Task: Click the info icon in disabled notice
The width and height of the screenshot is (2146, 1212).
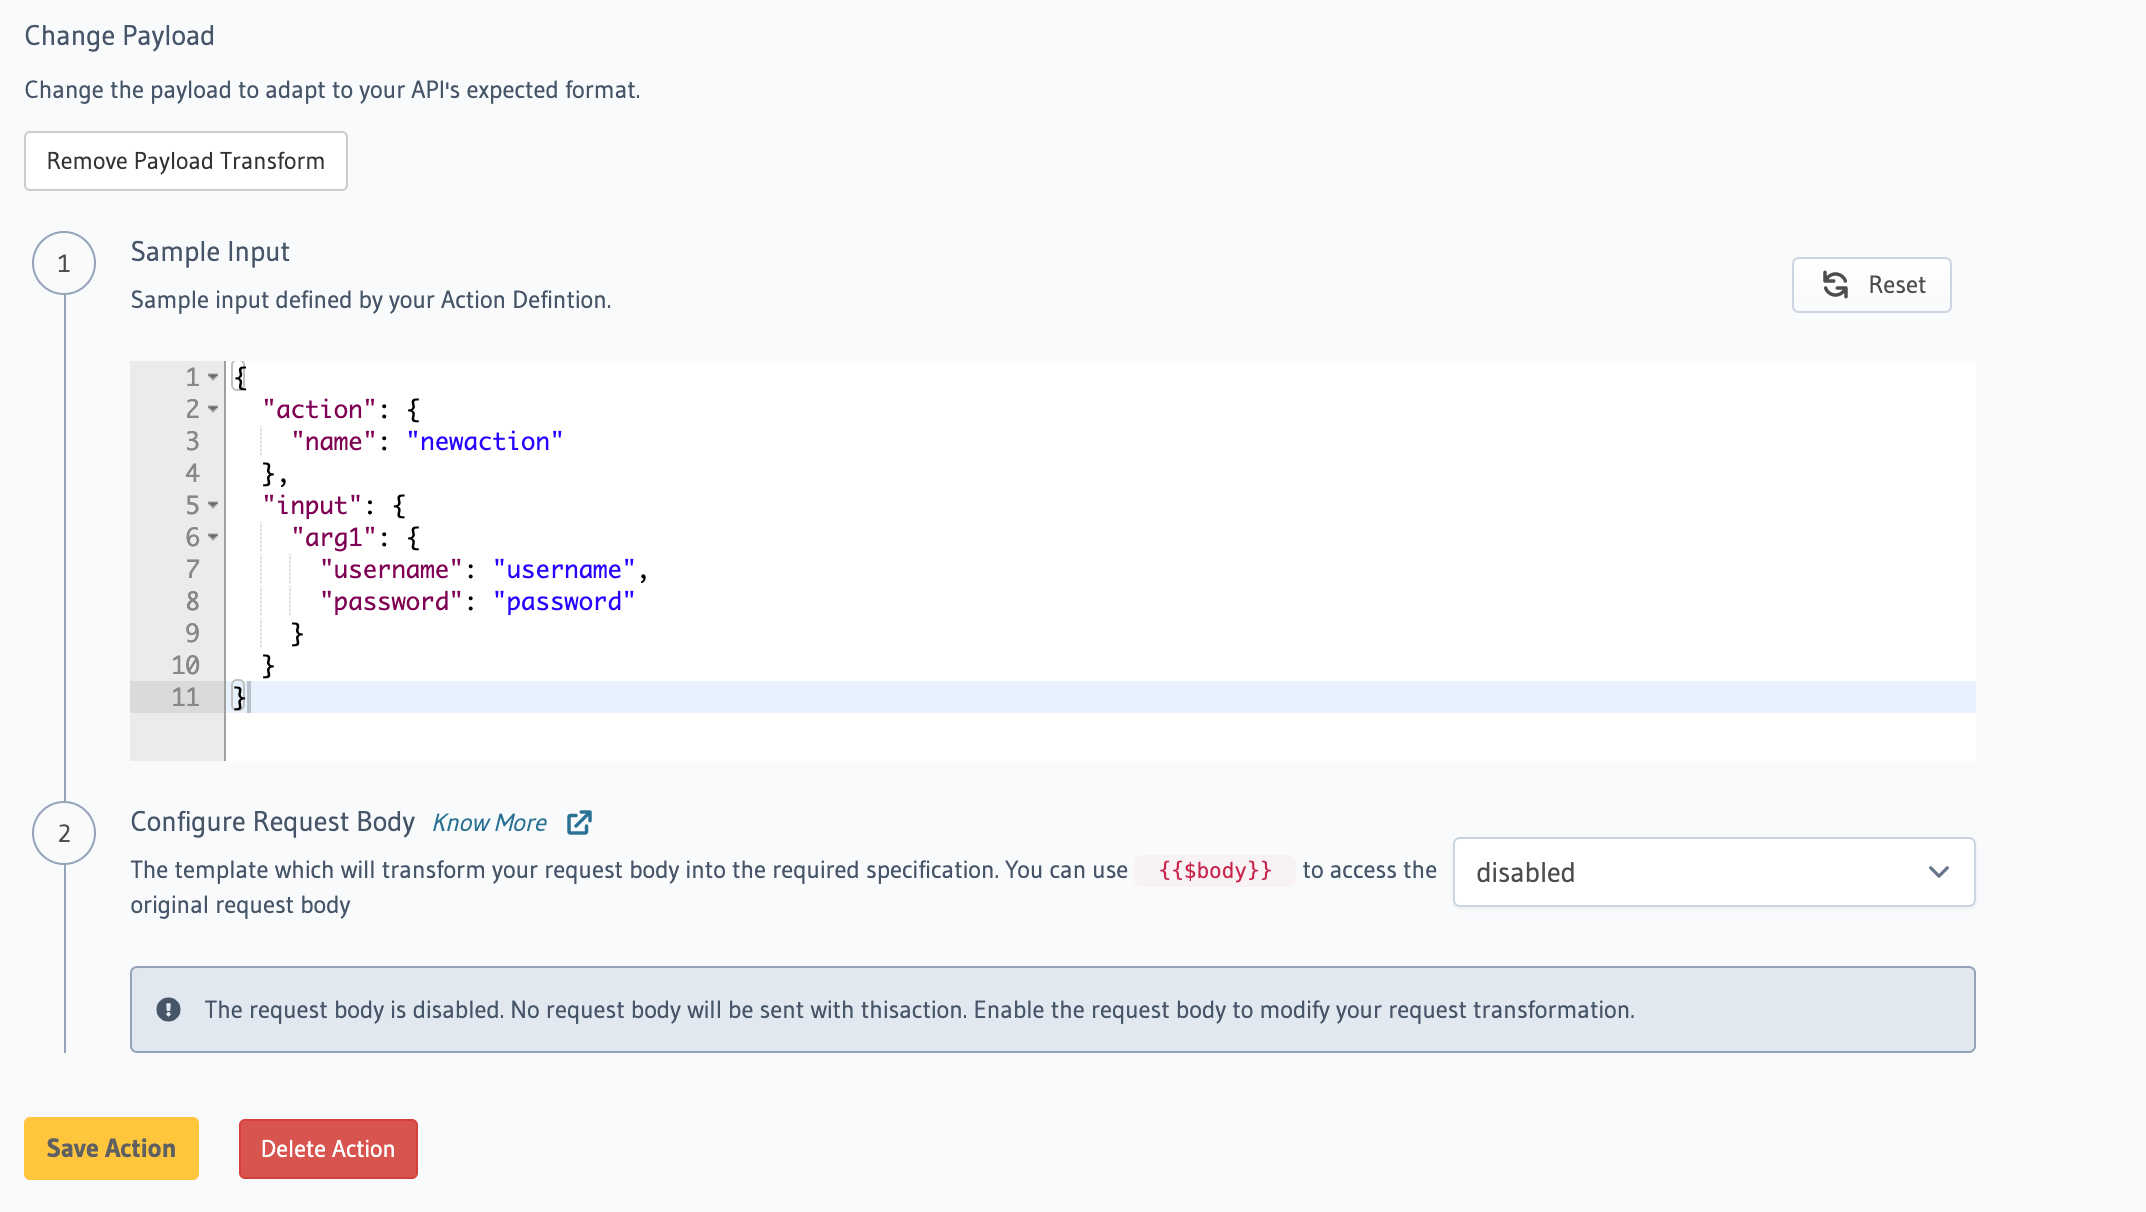Action: 168,1010
